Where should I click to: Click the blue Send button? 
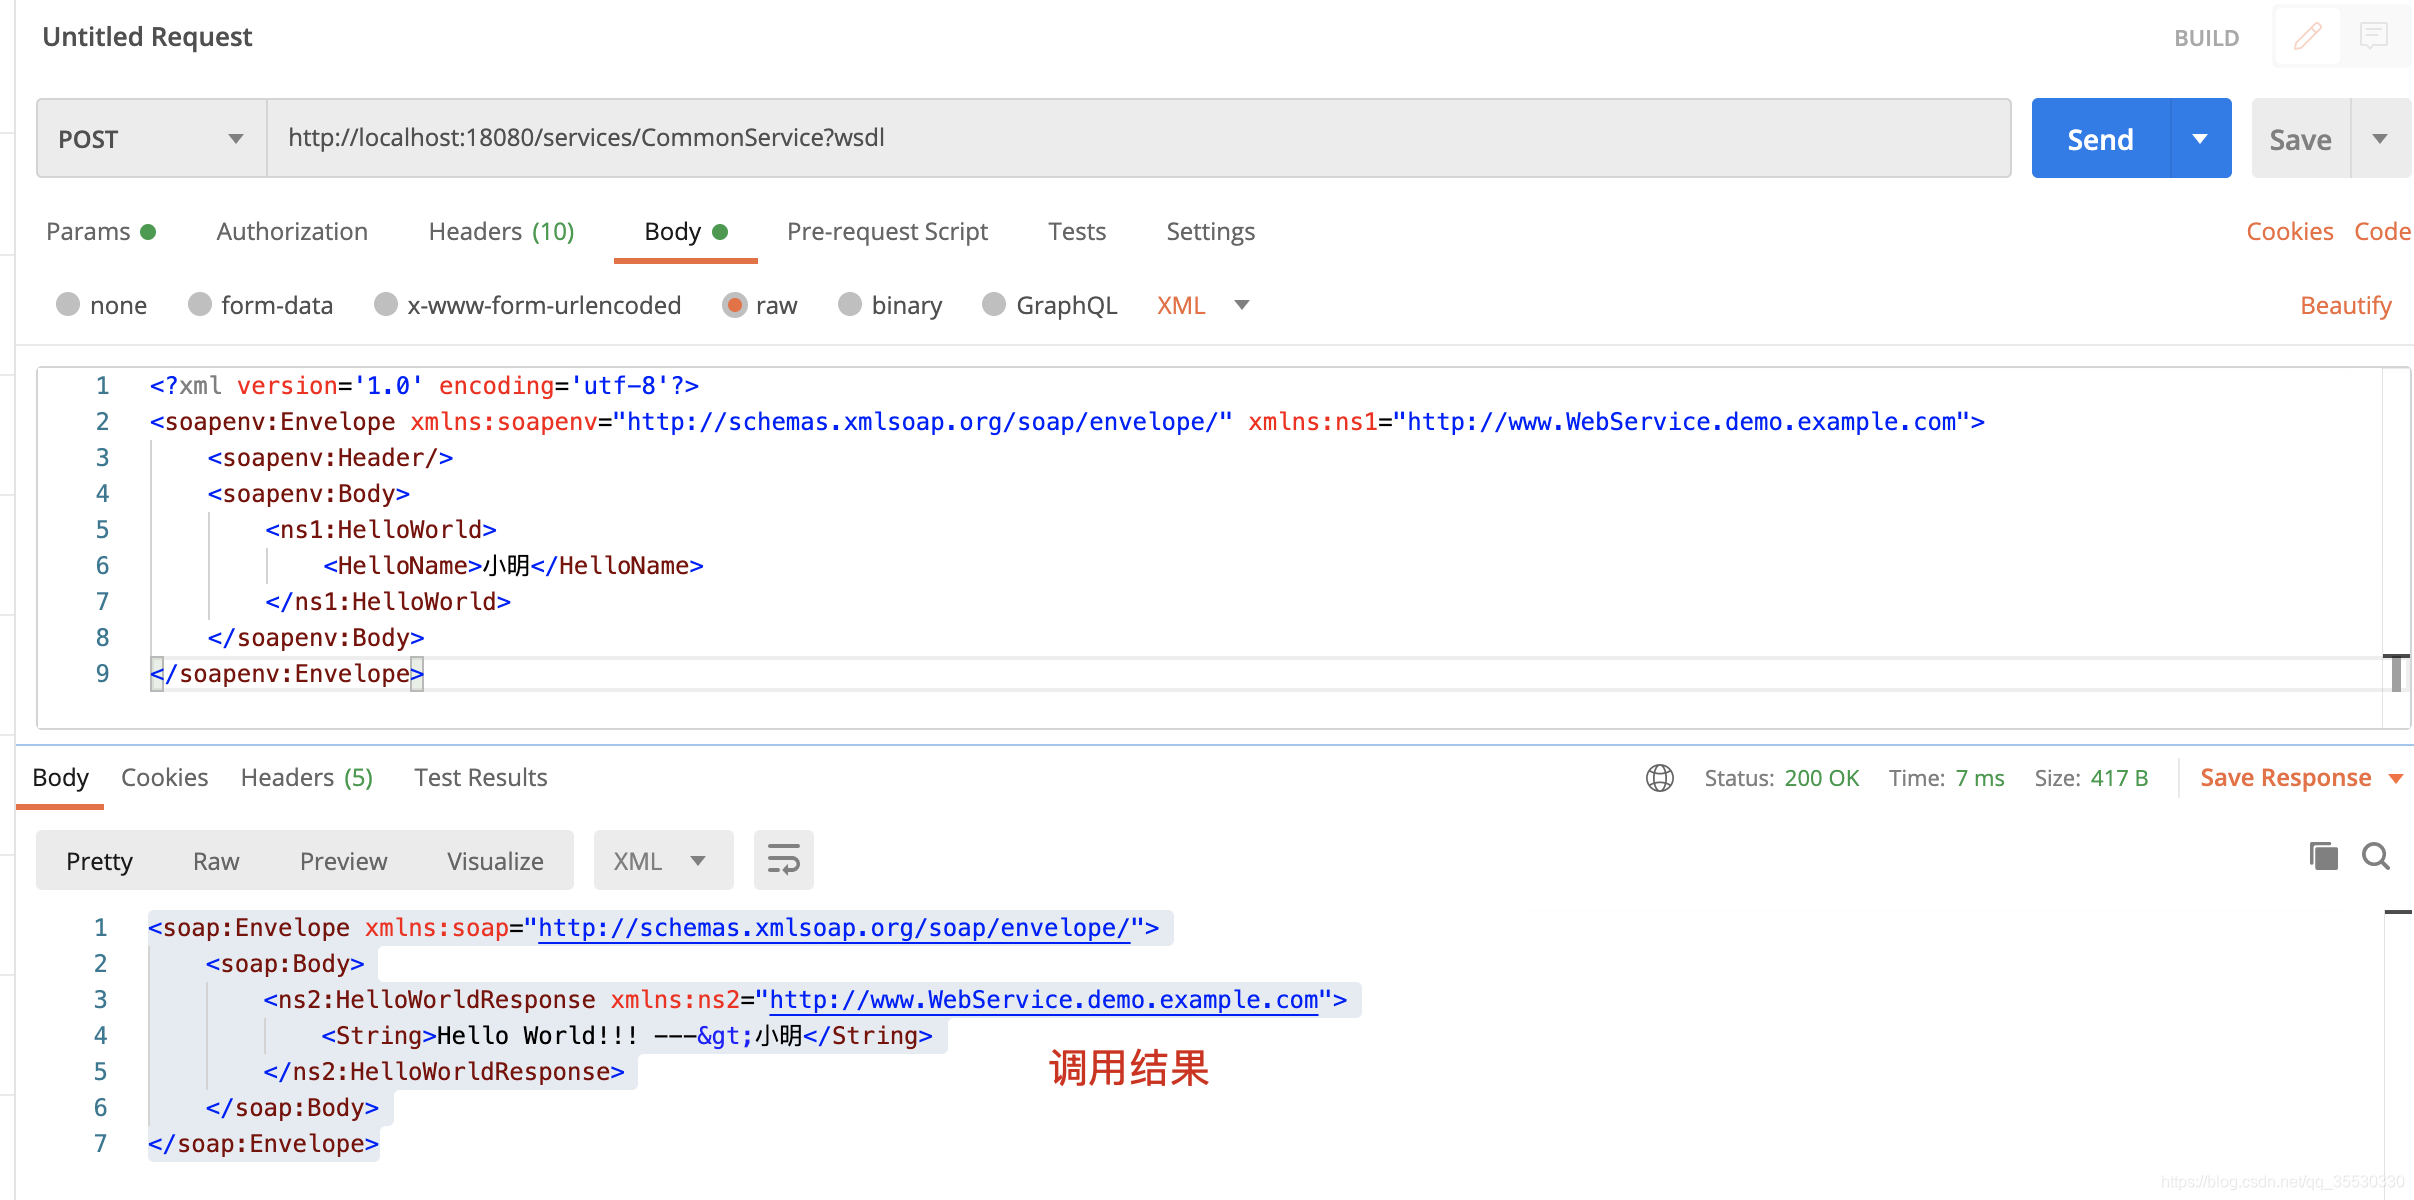point(2100,139)
